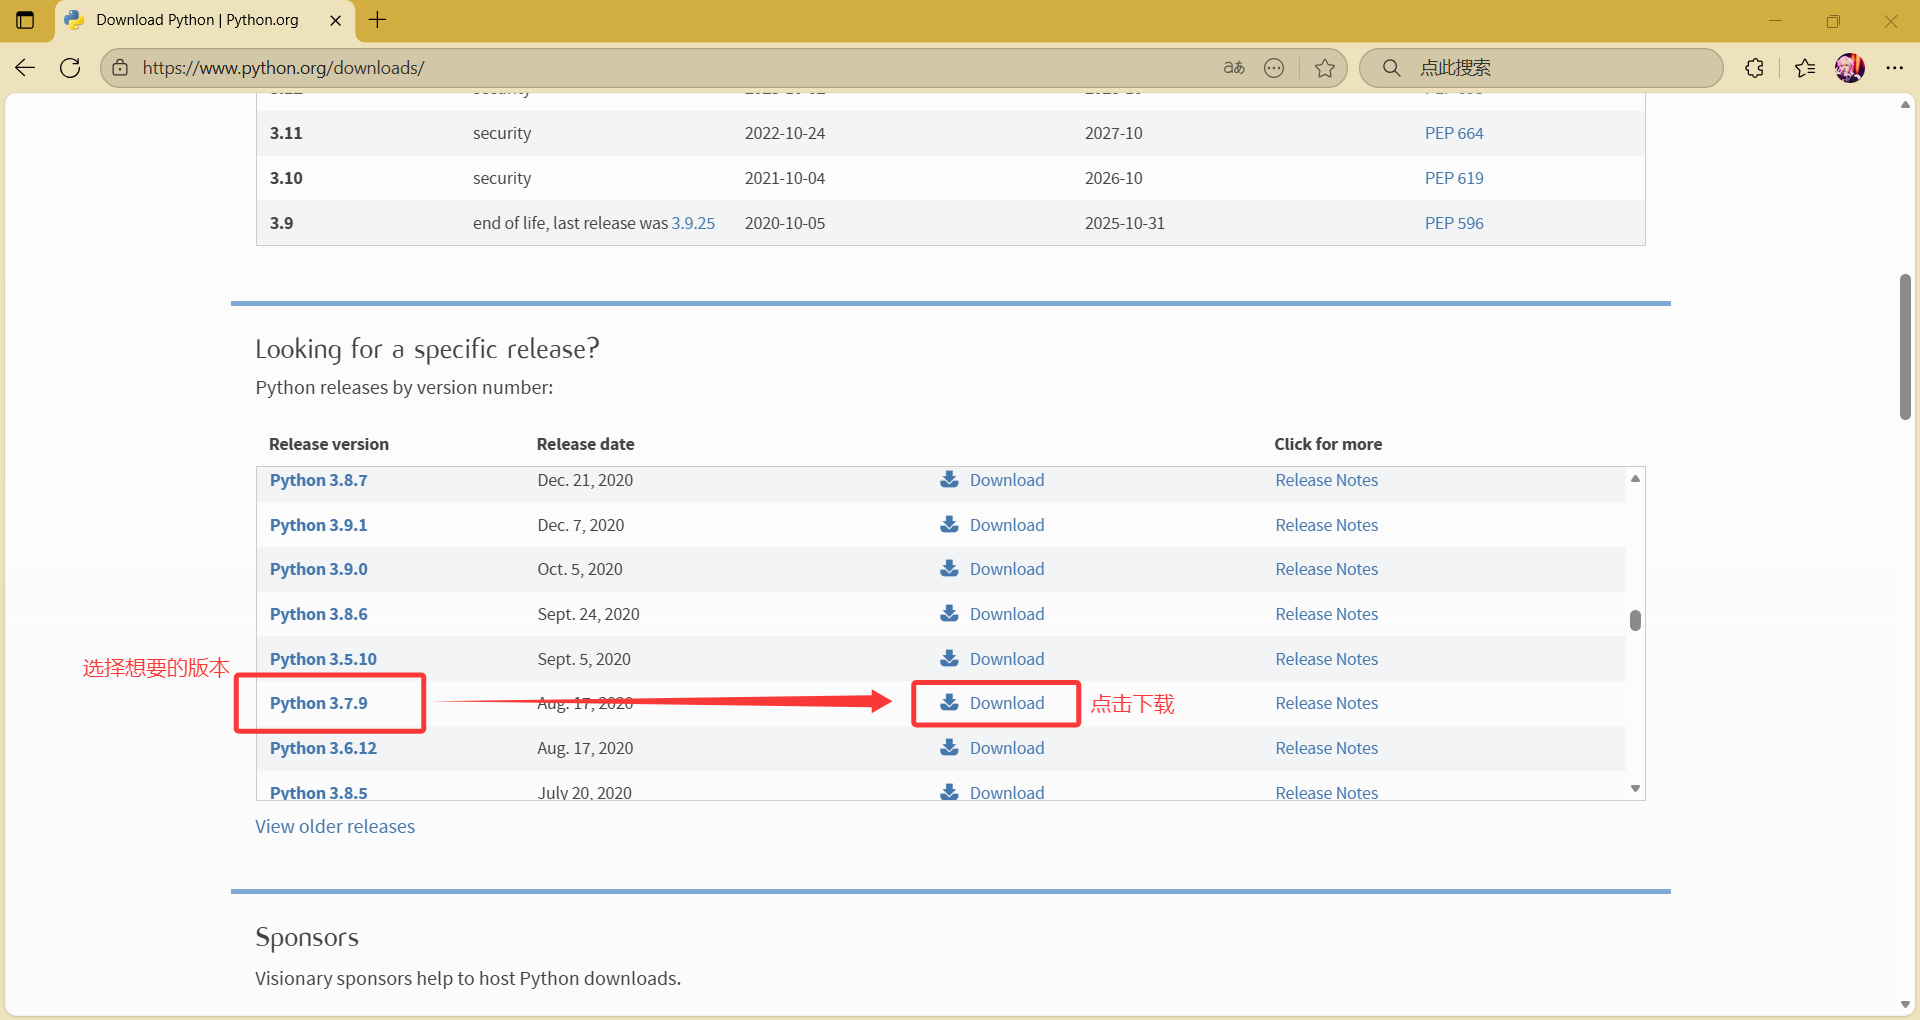The image size is (1920, 1020).
Task: Click download icon for Python 3.9.1
Action: pyautogui.click(x=949, y=524)
